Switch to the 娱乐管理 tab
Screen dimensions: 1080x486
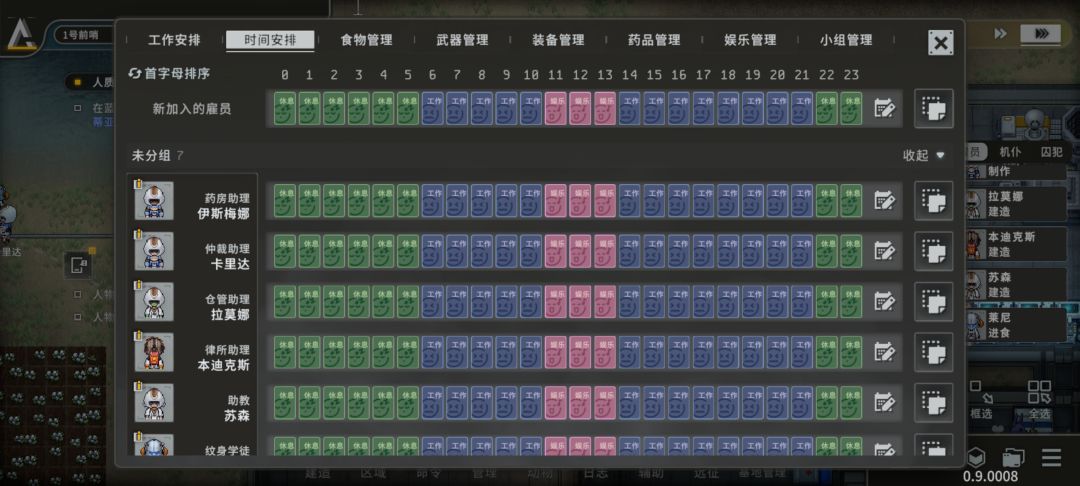click(x=750, y=40)
